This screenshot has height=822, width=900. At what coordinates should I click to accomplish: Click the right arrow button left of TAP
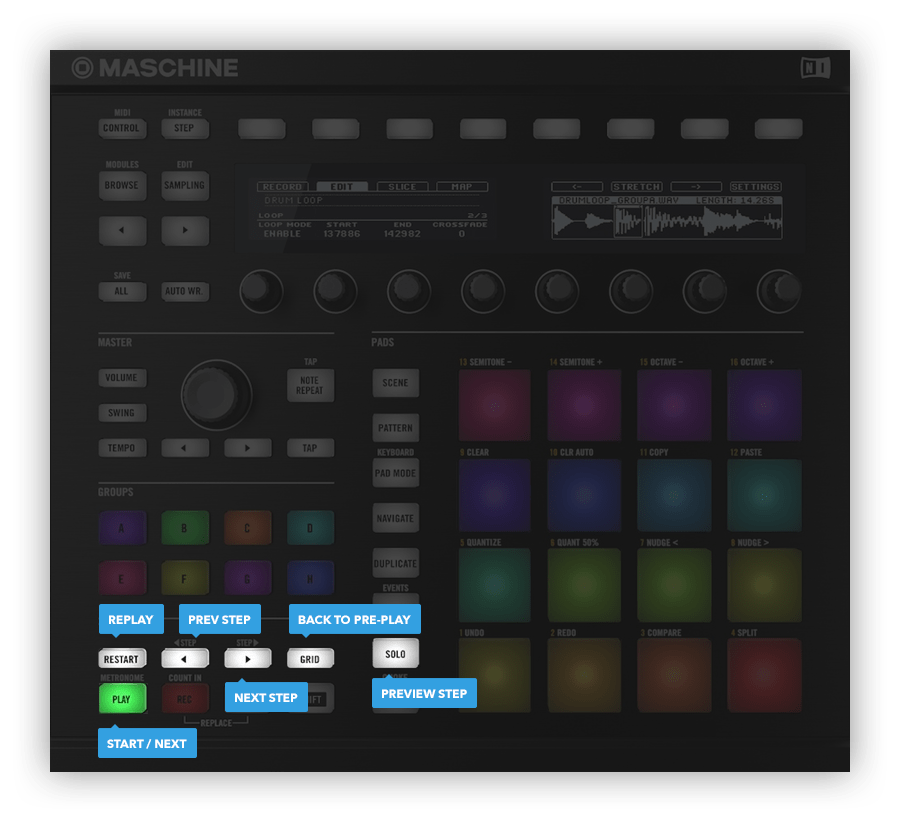point(247,448)
